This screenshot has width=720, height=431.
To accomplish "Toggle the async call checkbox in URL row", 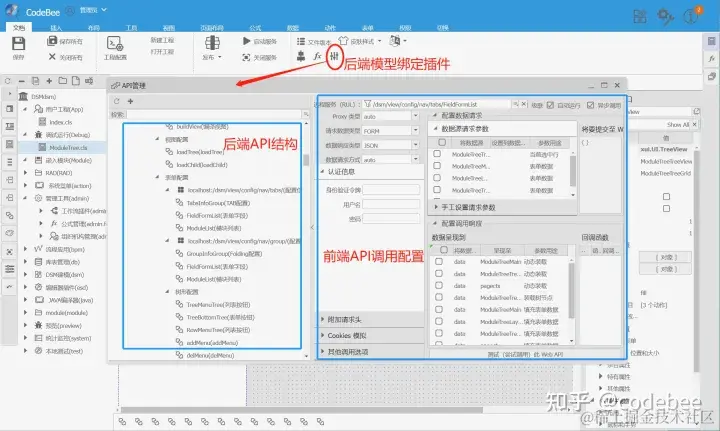I will [591, 105].
